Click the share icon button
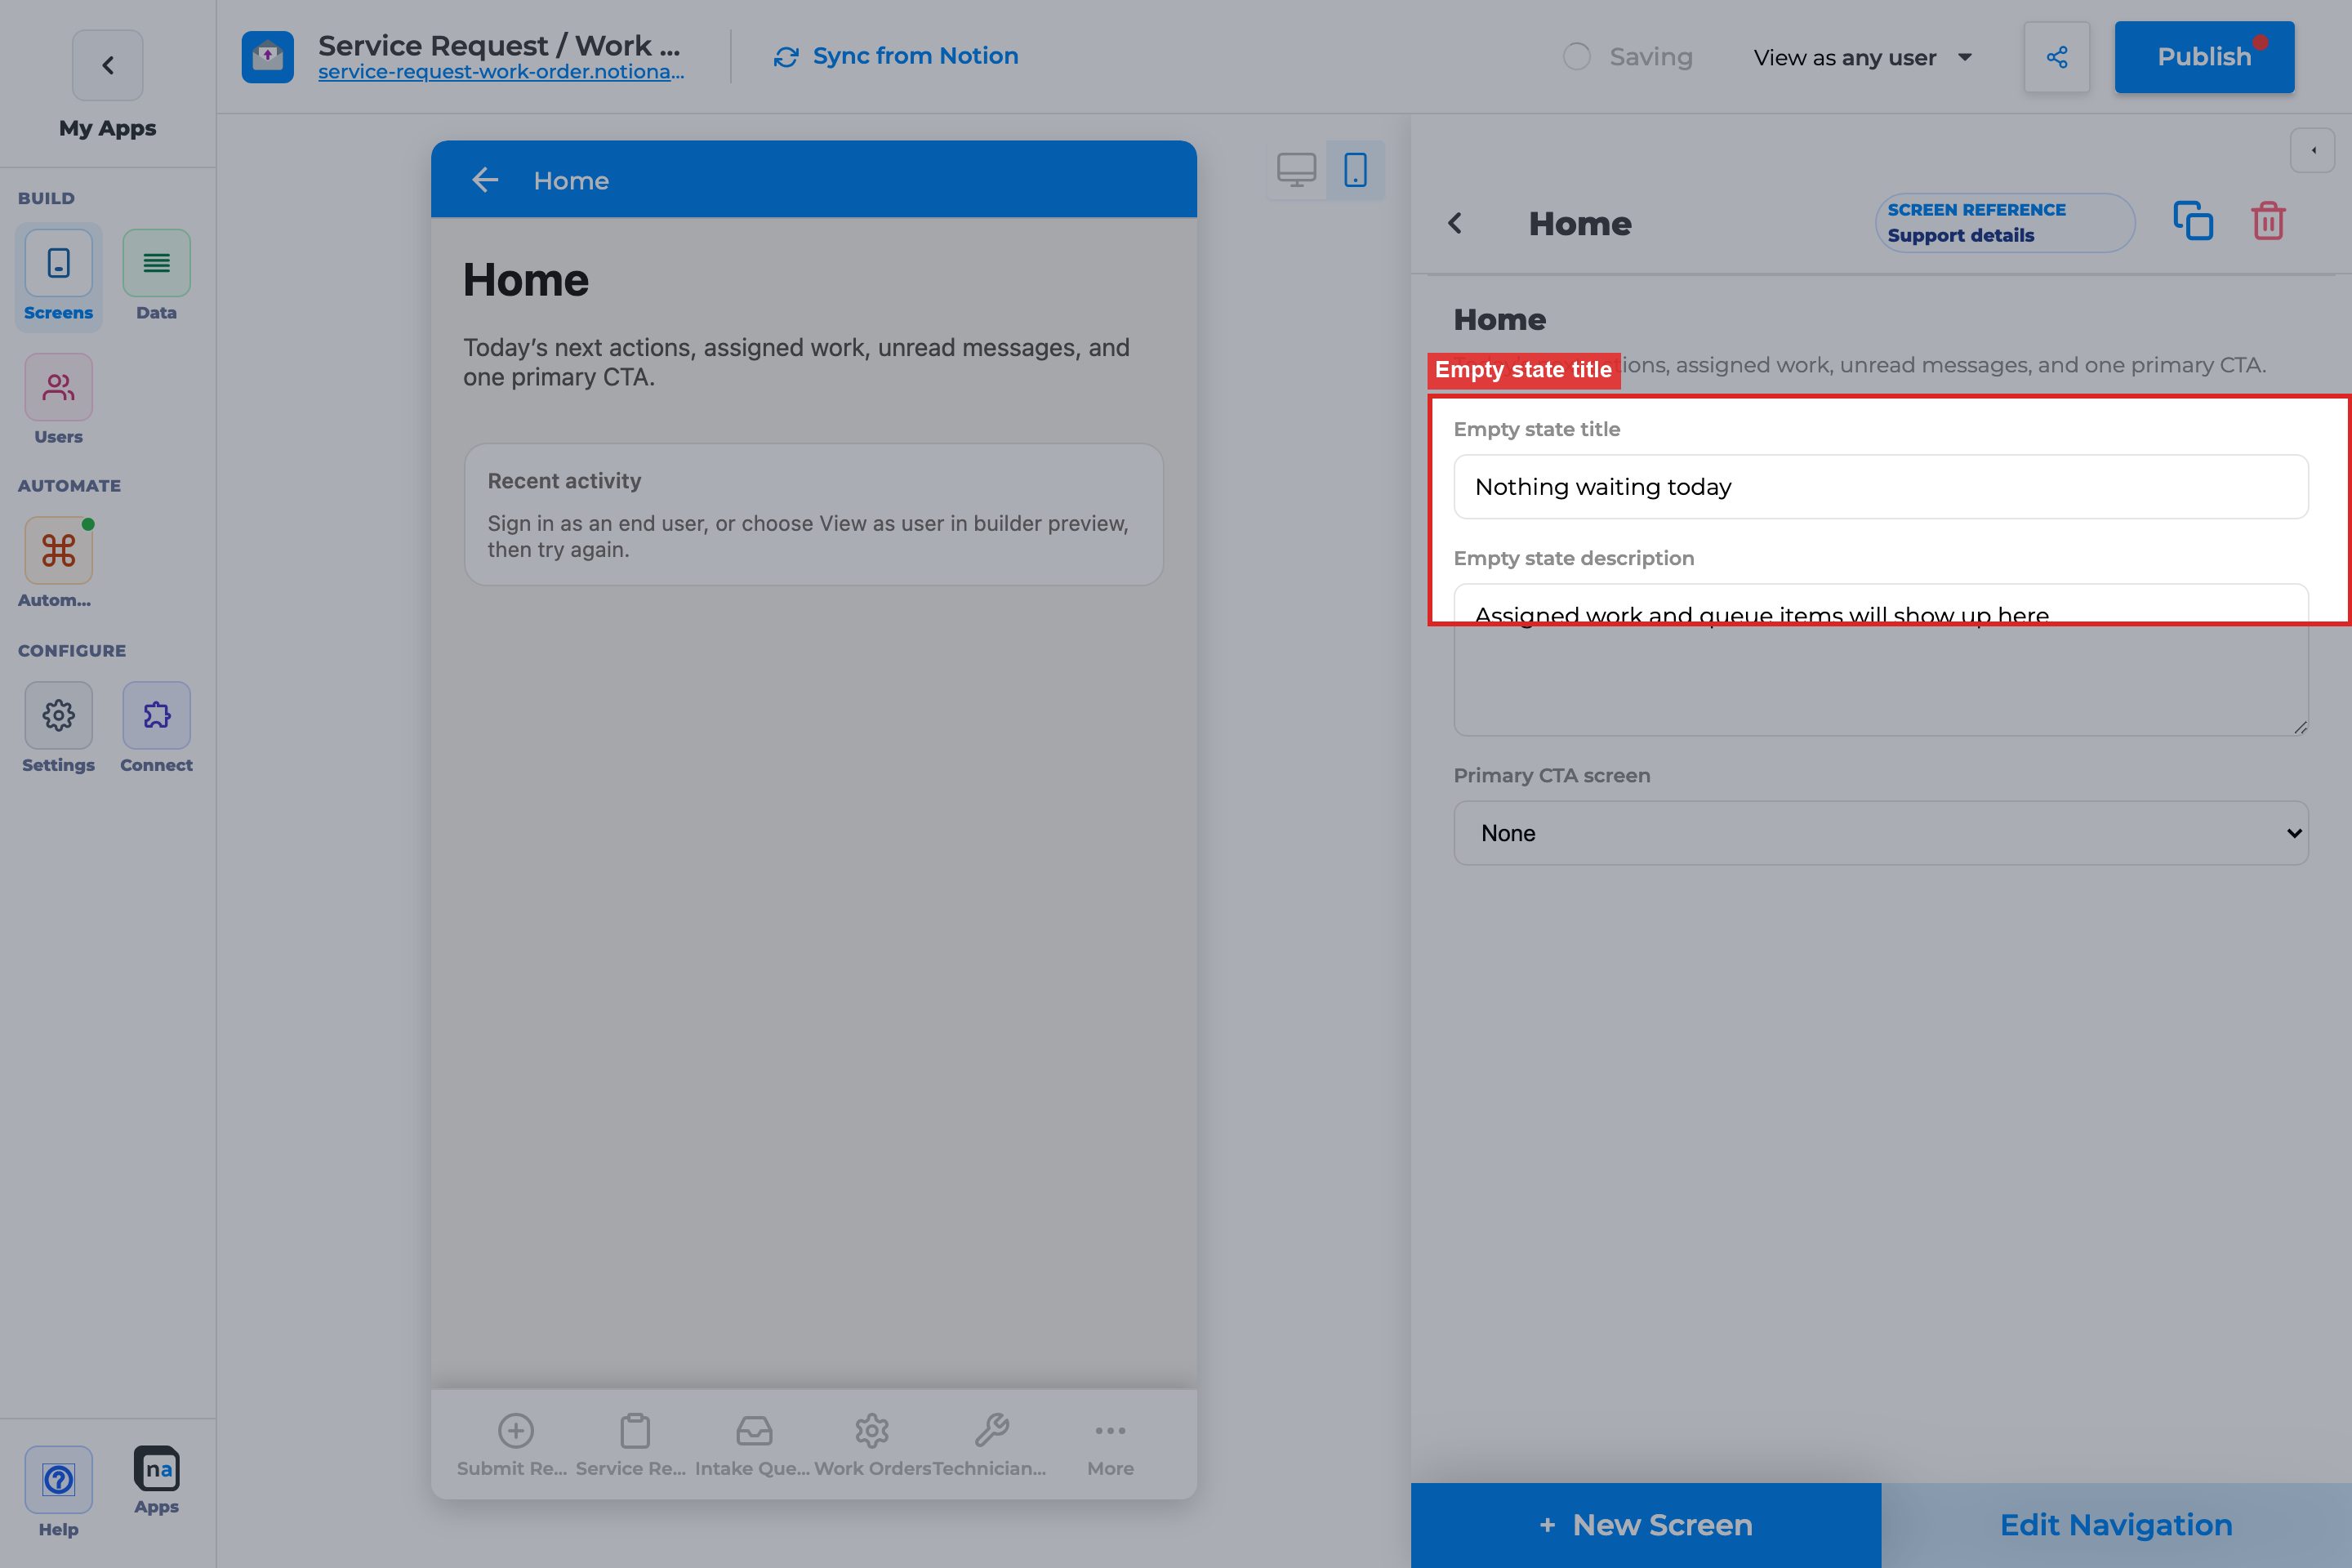2352x1568 pixels. (x=2056, y=57)
